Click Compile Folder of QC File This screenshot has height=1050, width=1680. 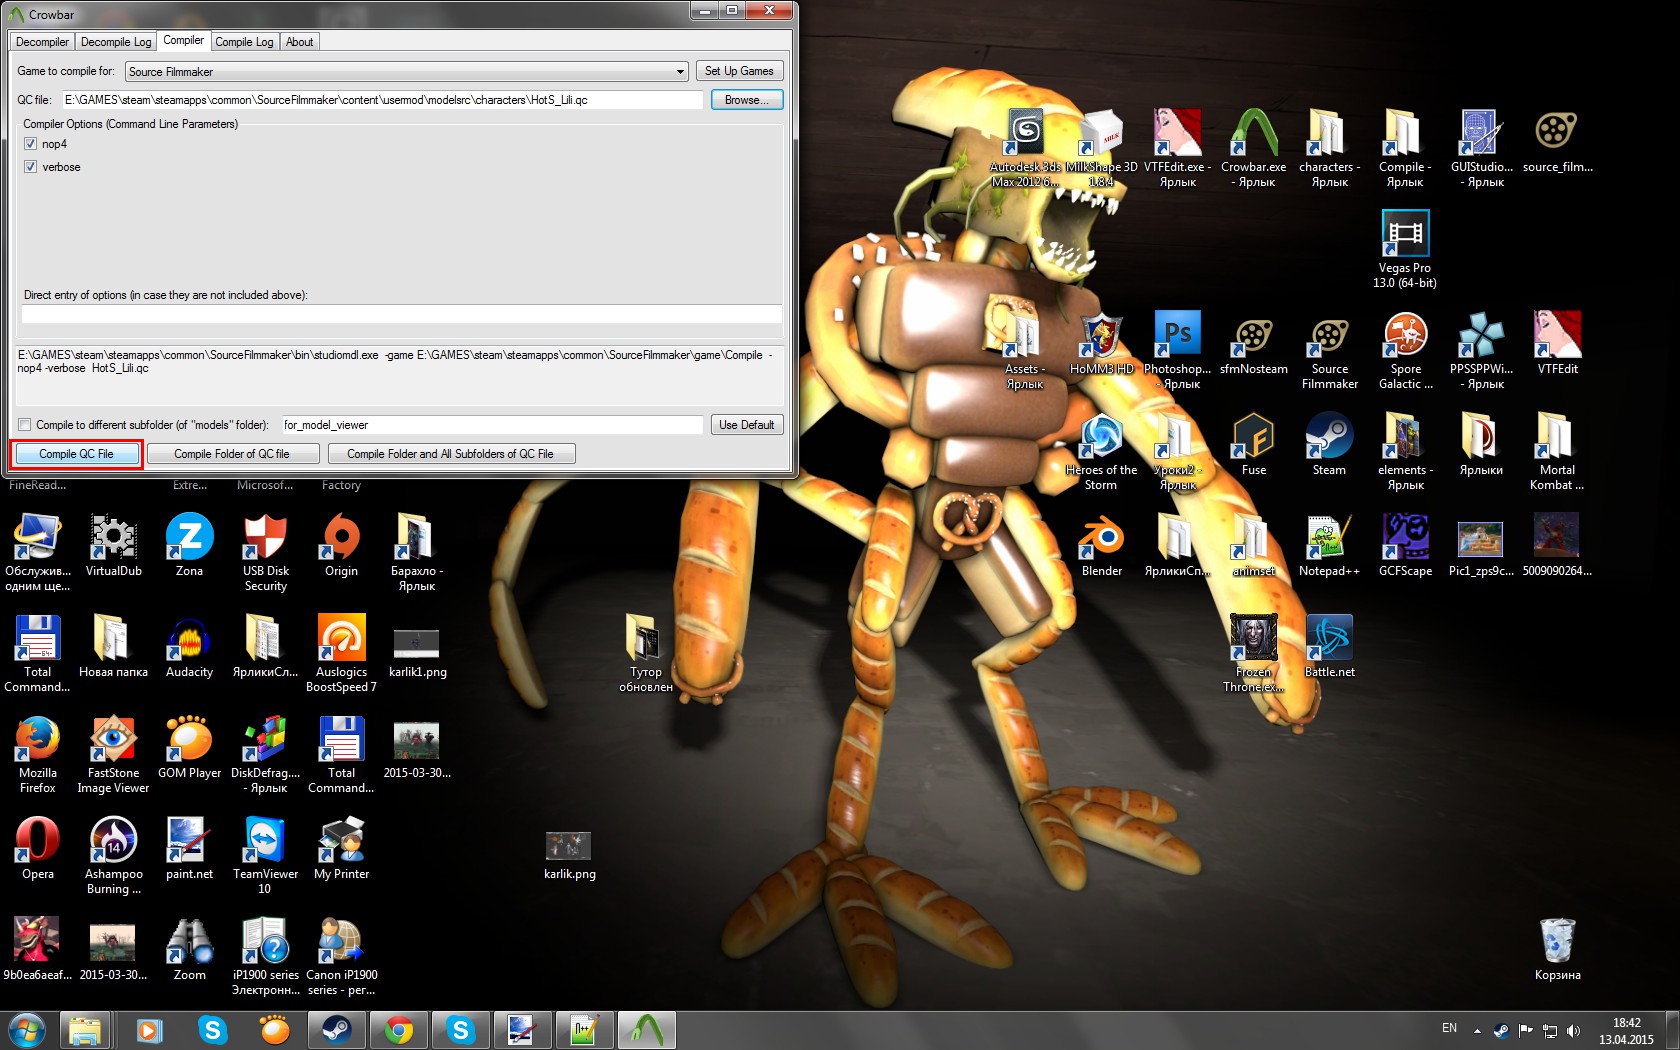[232, 454]
